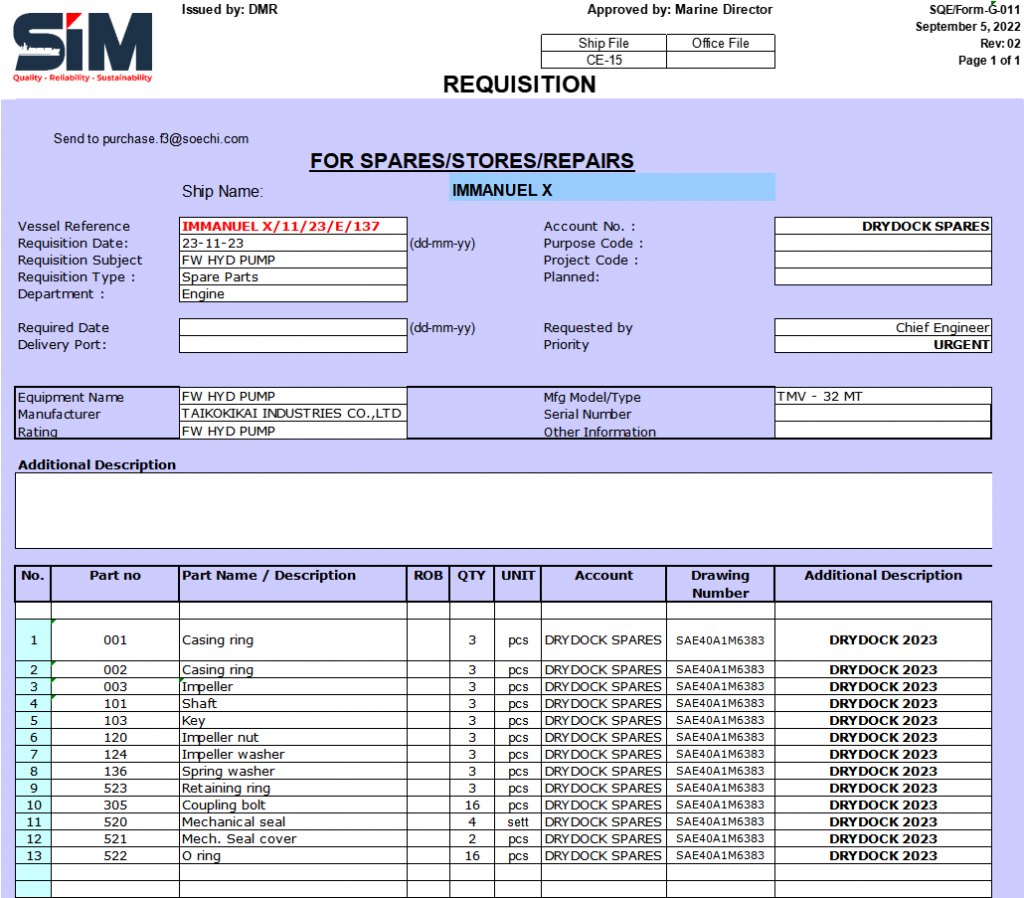Viewport: 1024px width, 898px height.
Task: Click the empty Serial Number field
Action: click(882, 414)
